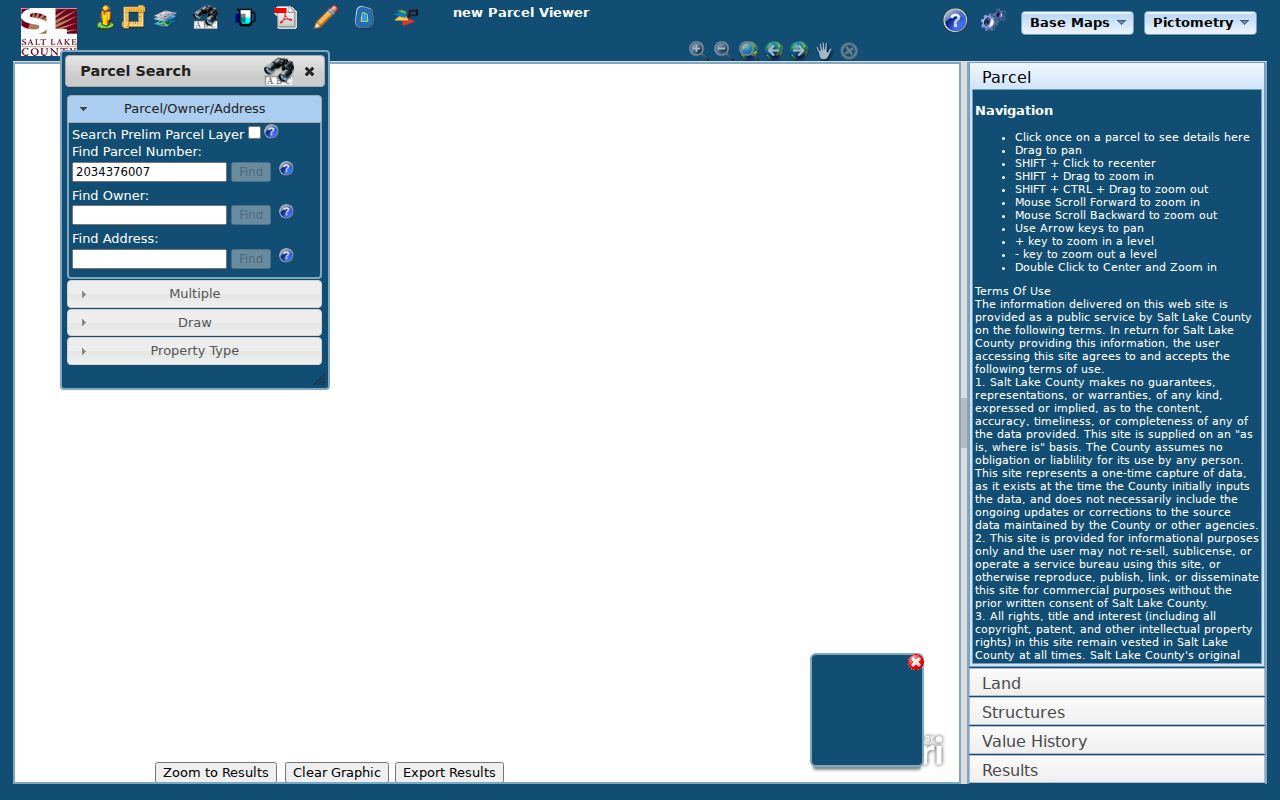This screenshot has height=800, width=1280.
Task: Expand the Multiple search section
Action: coord(194,294)
